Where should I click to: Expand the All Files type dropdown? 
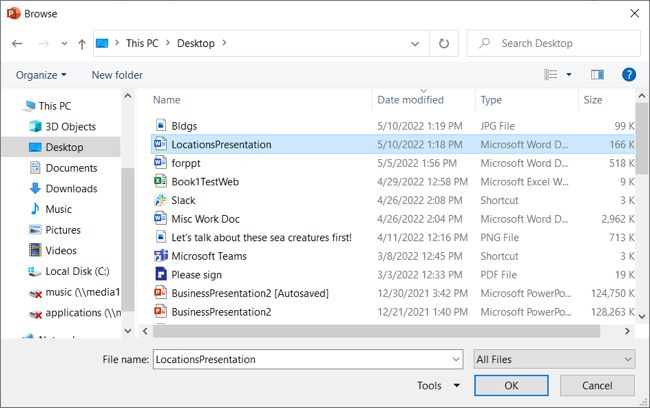(553, 359)
